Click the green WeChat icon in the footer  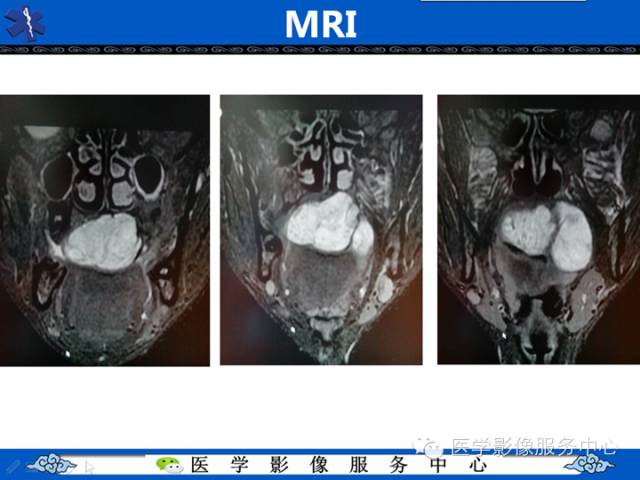169,465
